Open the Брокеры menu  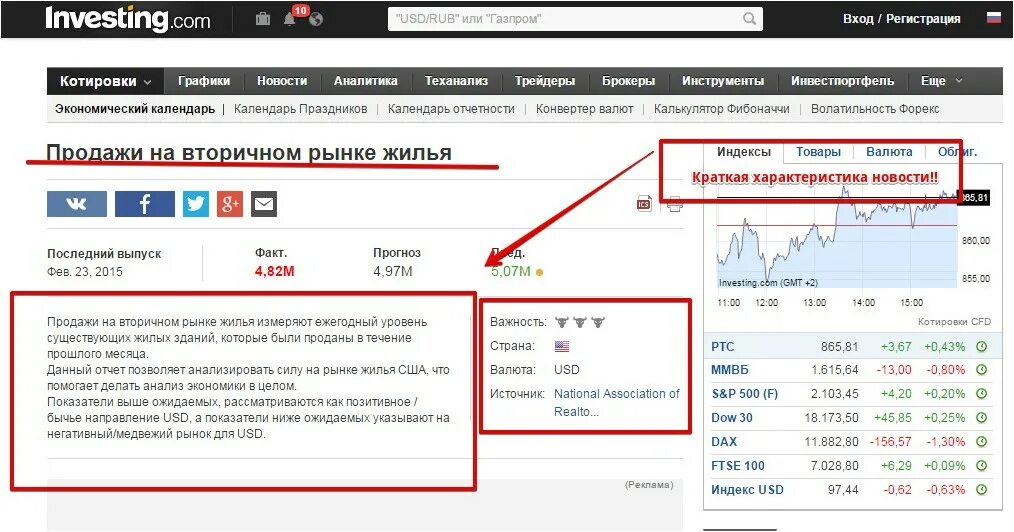[x=629, y=81]
